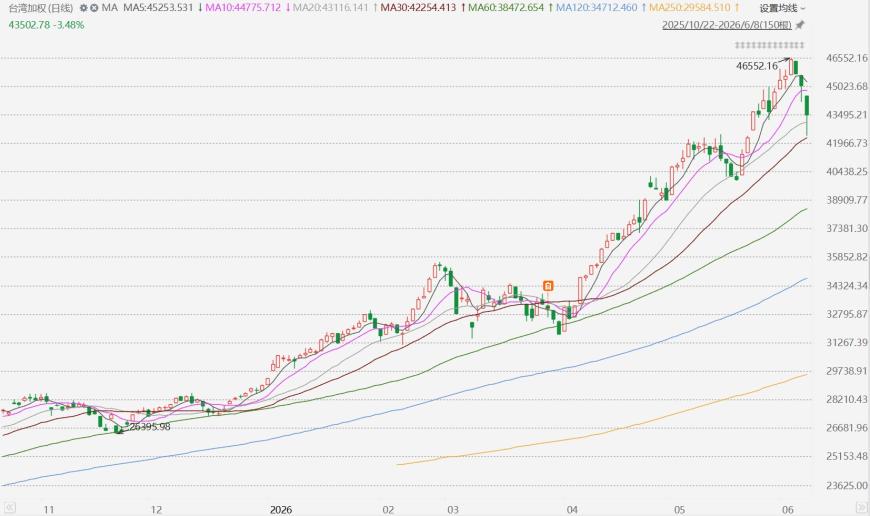Click the 40438.25 price axis label

tap(847, 171)
